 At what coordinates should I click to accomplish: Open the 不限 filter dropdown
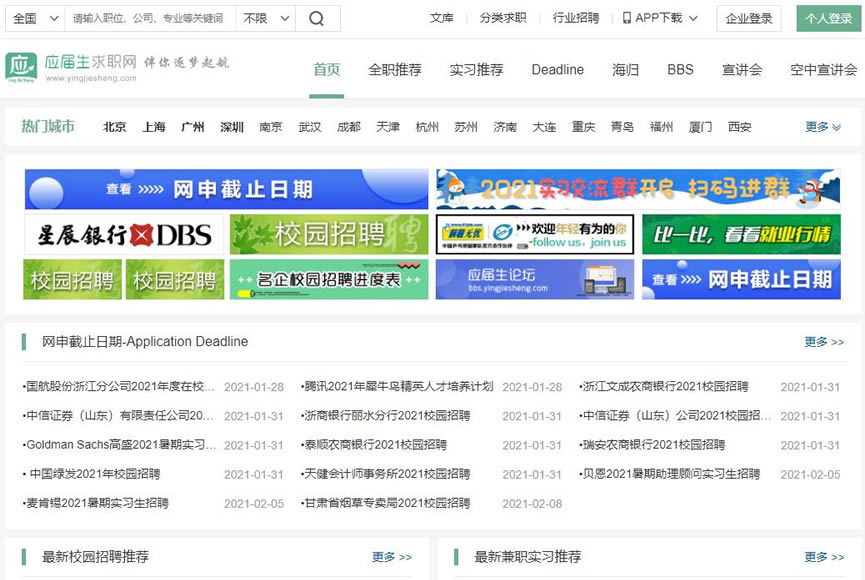coord(266,19)
